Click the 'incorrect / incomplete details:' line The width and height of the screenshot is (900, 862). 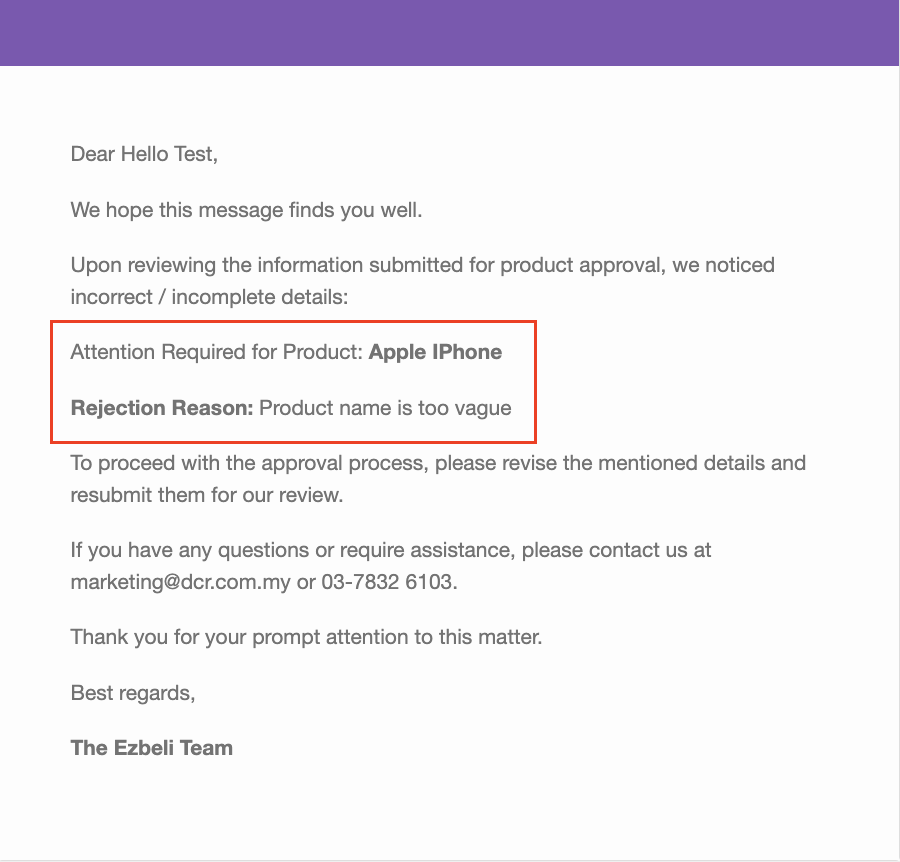click(210, 297)
